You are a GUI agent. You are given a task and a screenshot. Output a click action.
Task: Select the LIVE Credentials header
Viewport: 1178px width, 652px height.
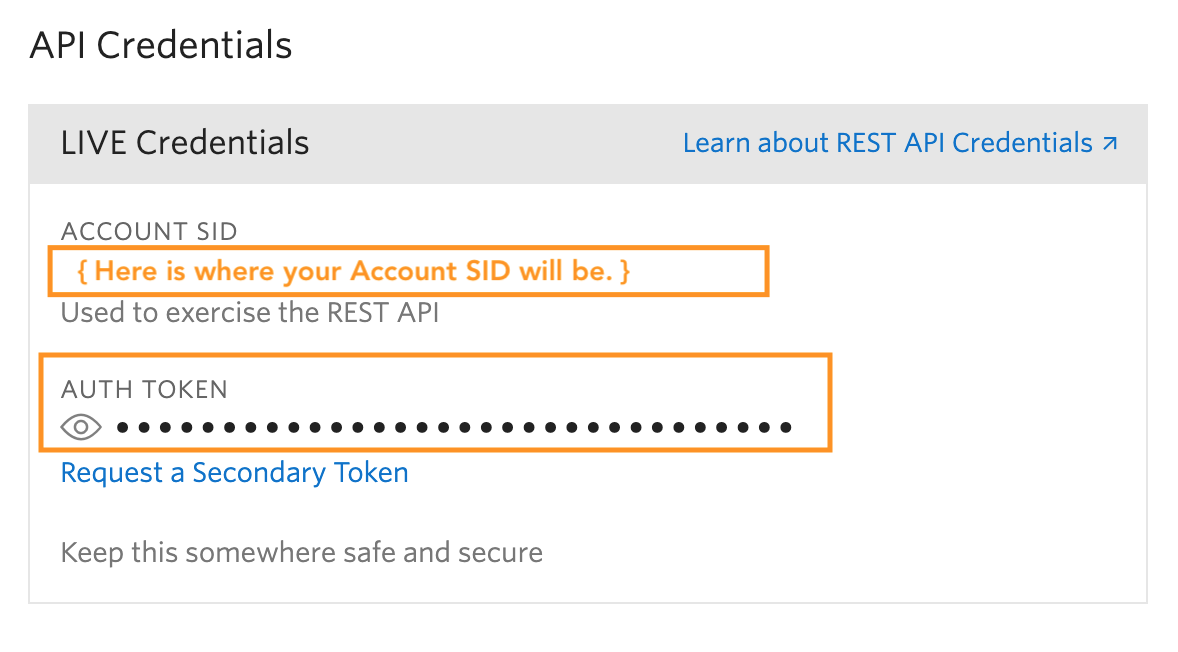(185, 143)
